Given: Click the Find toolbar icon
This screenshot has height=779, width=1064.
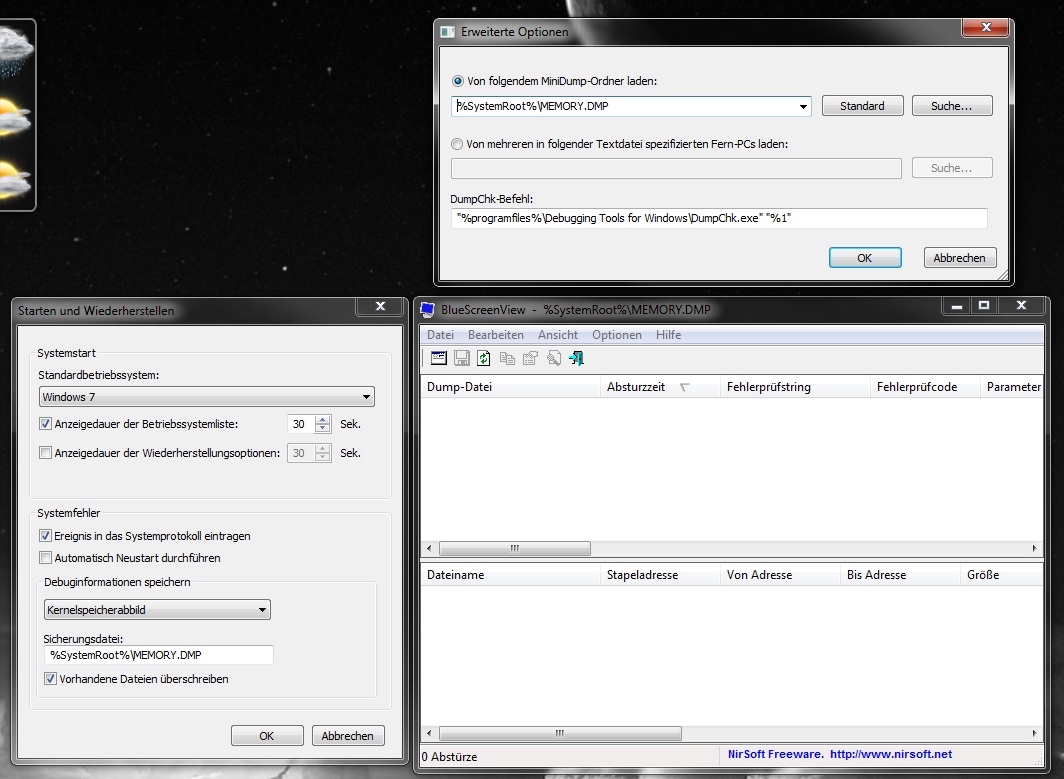Looking at the screenshot, I should pyautogui.click(x=553, y=358).
